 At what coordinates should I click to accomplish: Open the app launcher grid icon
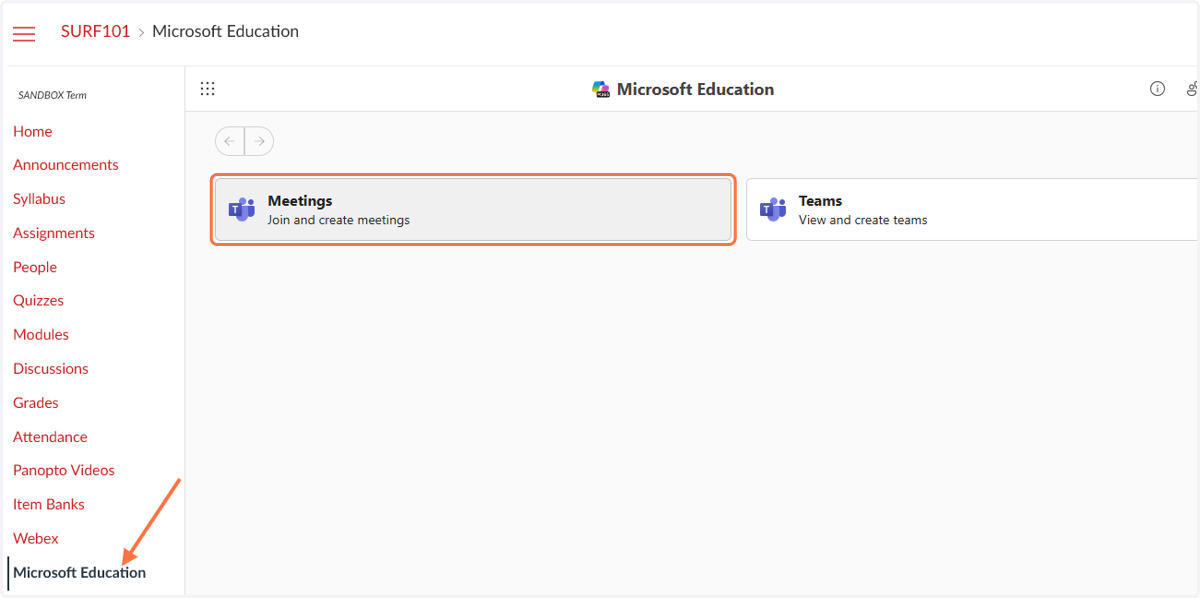[x=208, y=89]
